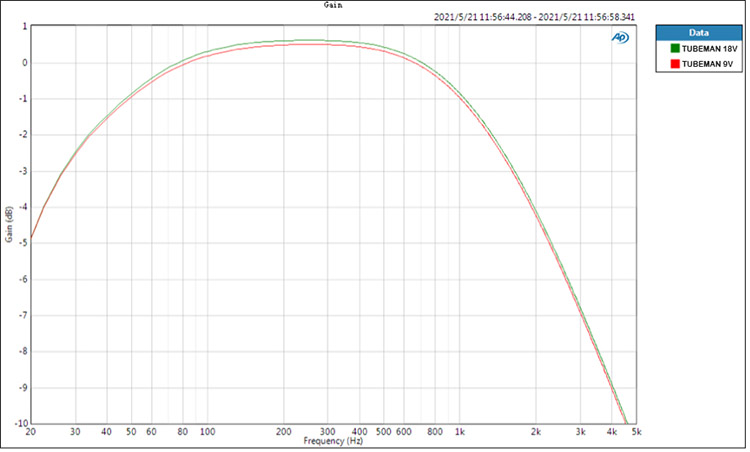Click the 20 tick on the frequency axis

tap(30, 432)
